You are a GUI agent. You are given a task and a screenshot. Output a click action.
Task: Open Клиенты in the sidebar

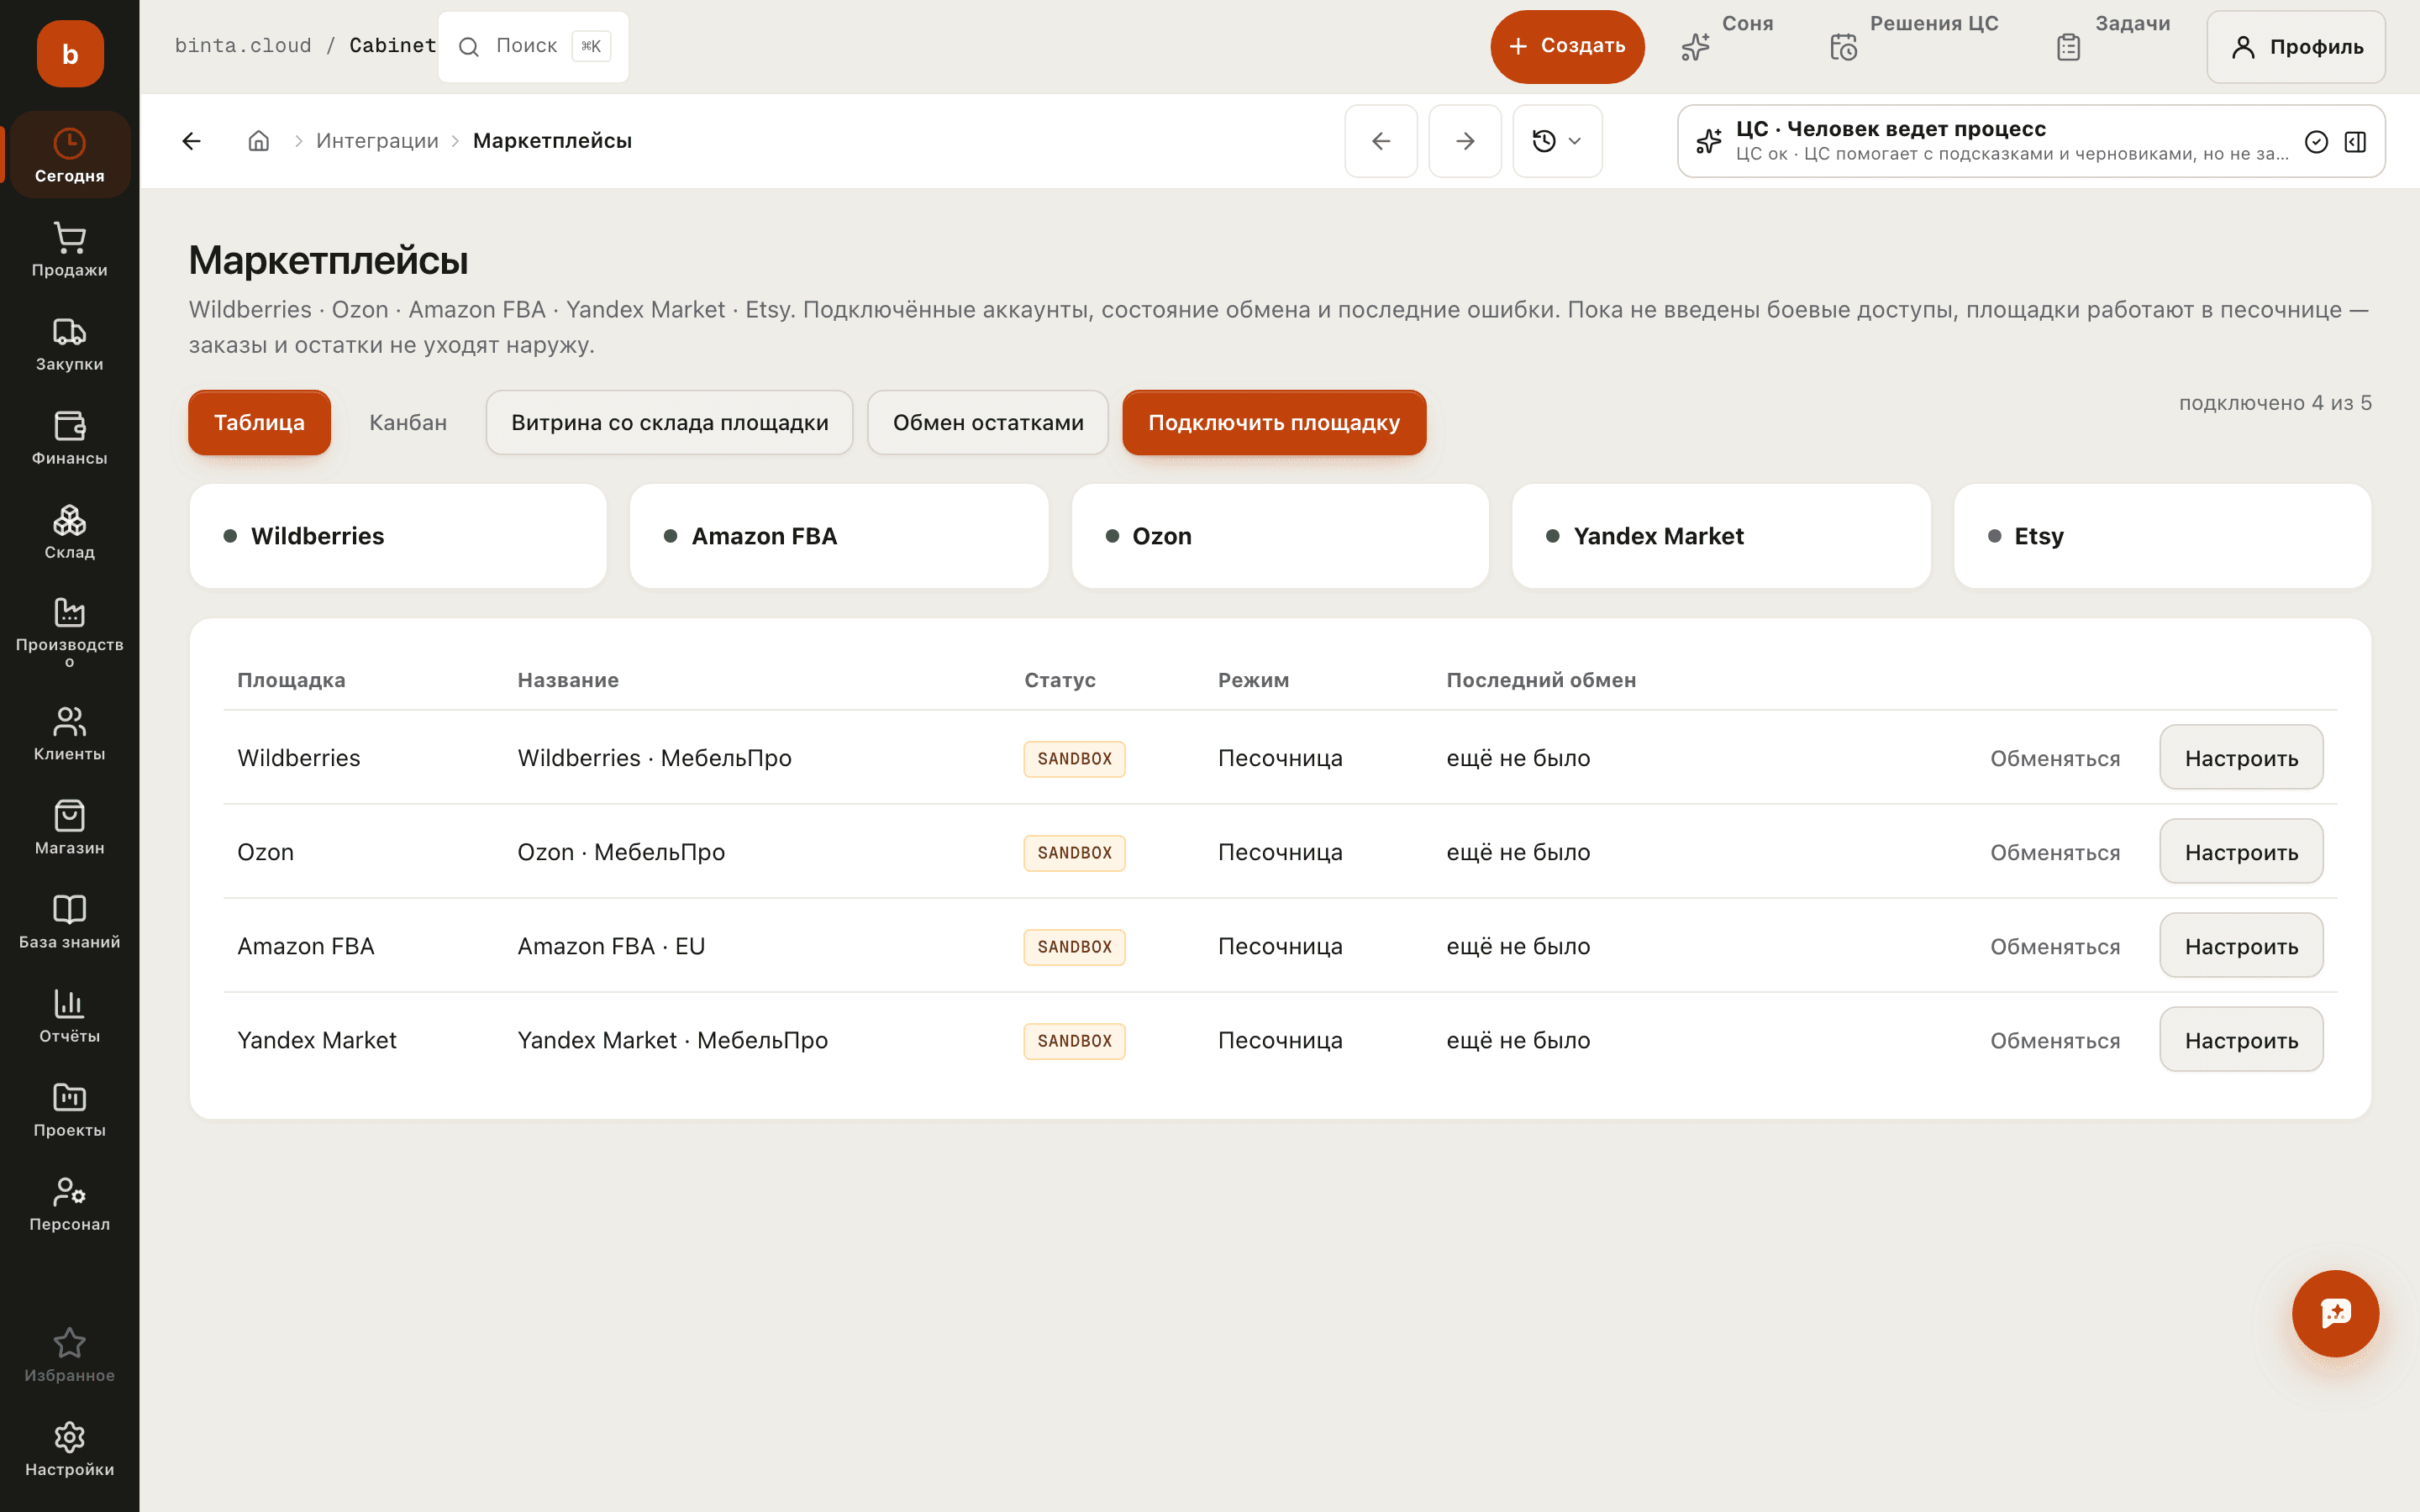69,733
